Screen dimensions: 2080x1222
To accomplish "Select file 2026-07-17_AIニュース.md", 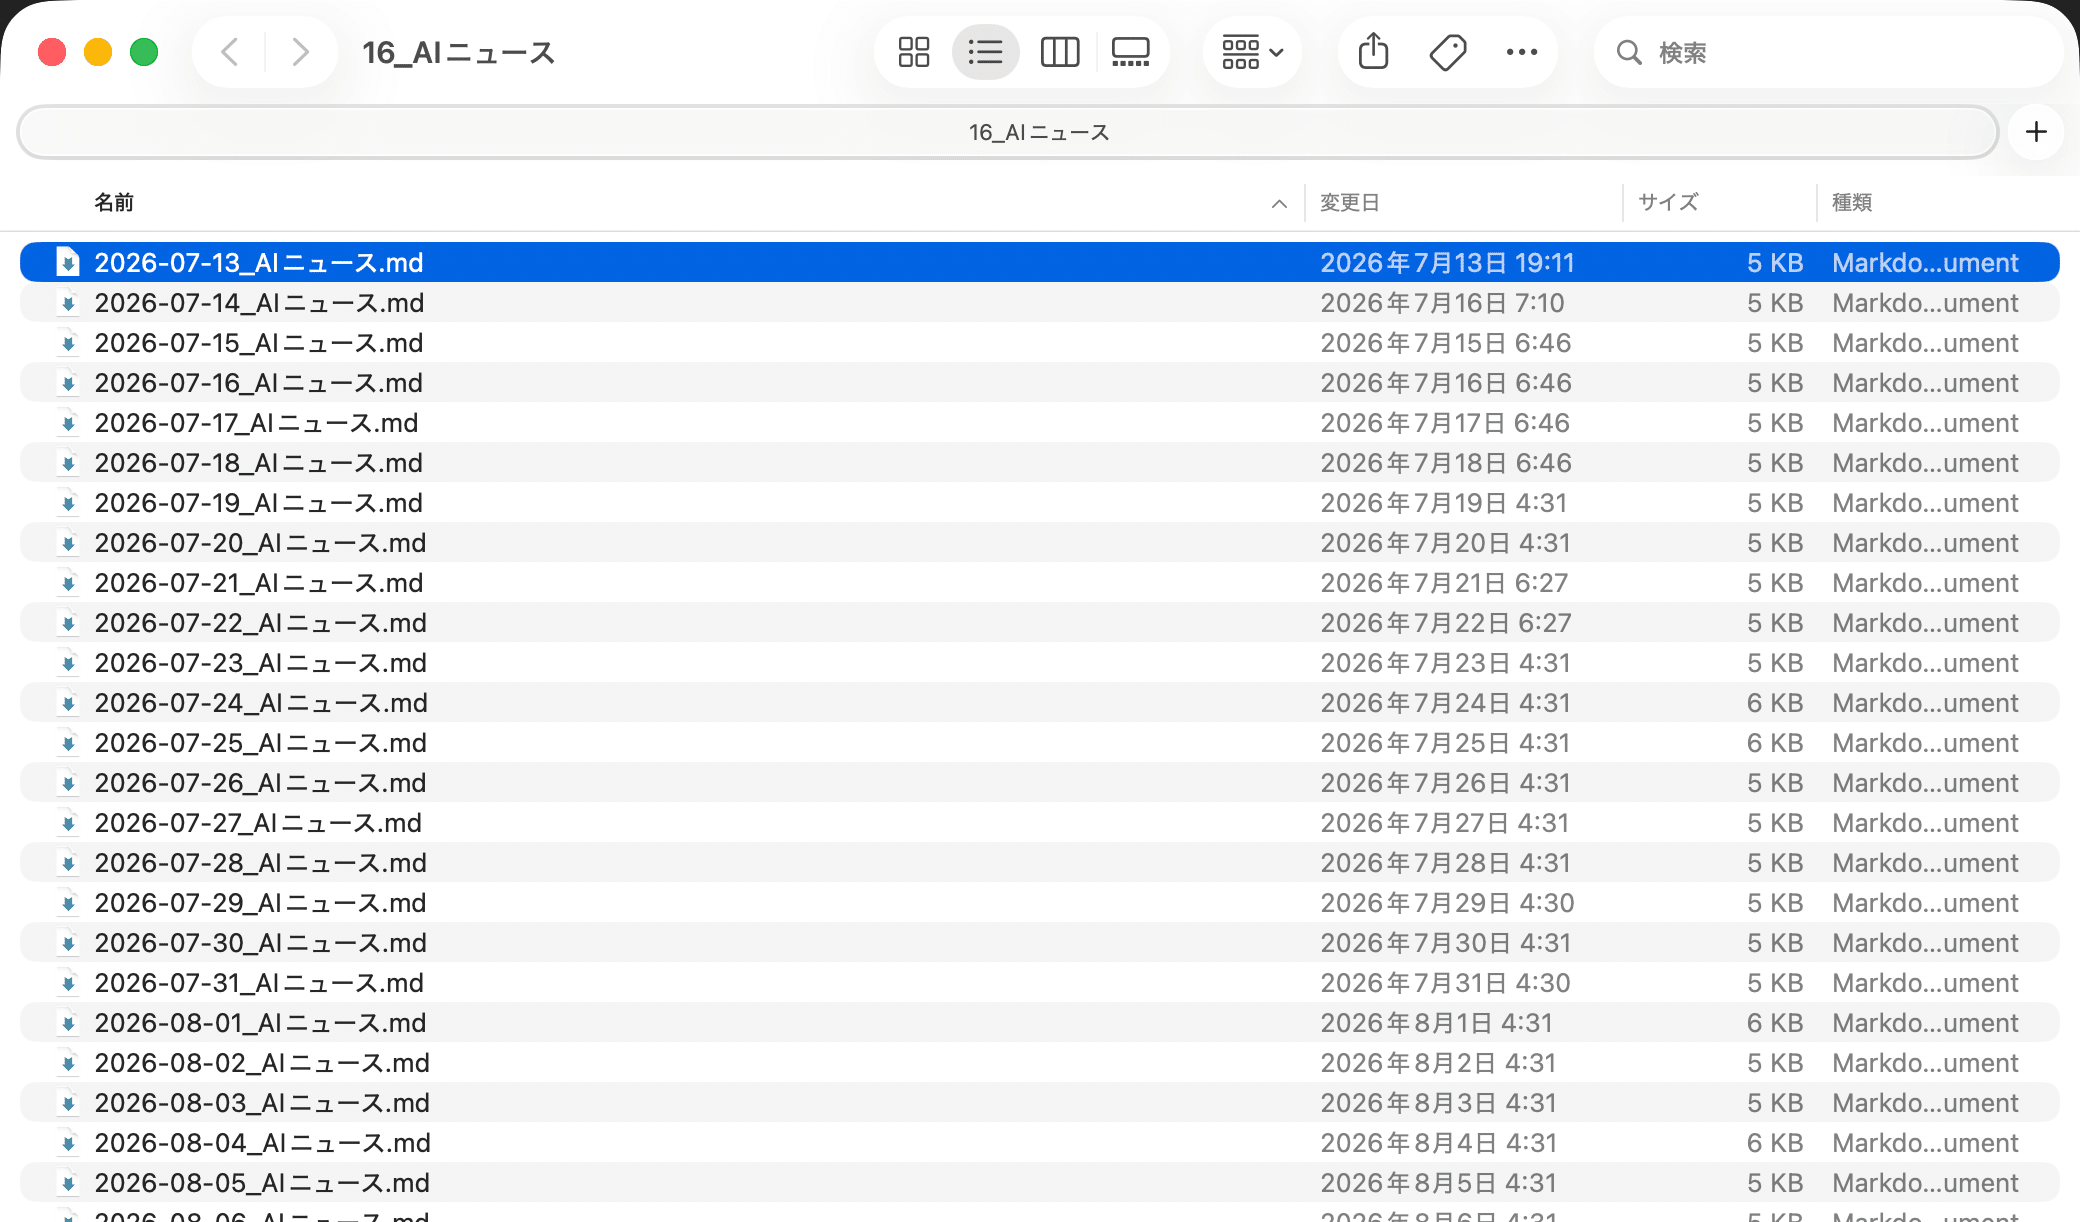I will (x=1040, y=423).
